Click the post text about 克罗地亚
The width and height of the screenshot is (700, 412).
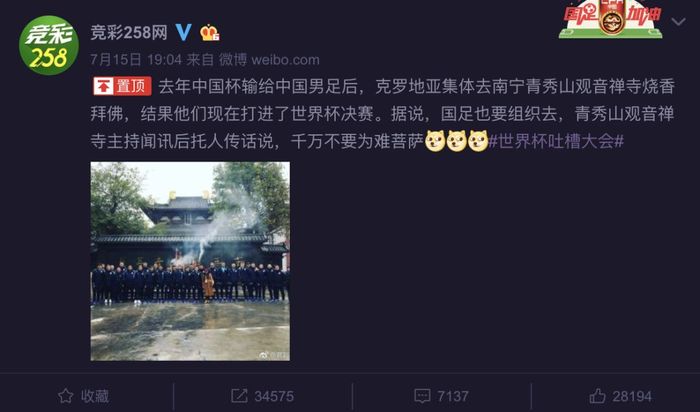tap(382, 114)
